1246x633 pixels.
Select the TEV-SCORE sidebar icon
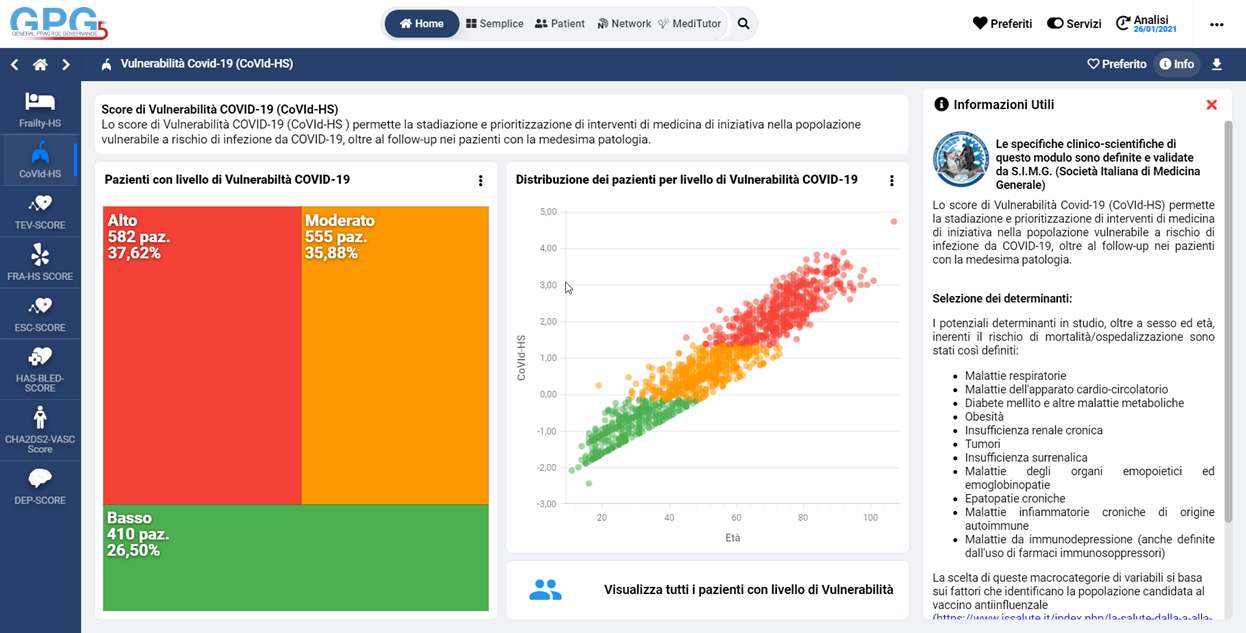click(x=40, y=211)
